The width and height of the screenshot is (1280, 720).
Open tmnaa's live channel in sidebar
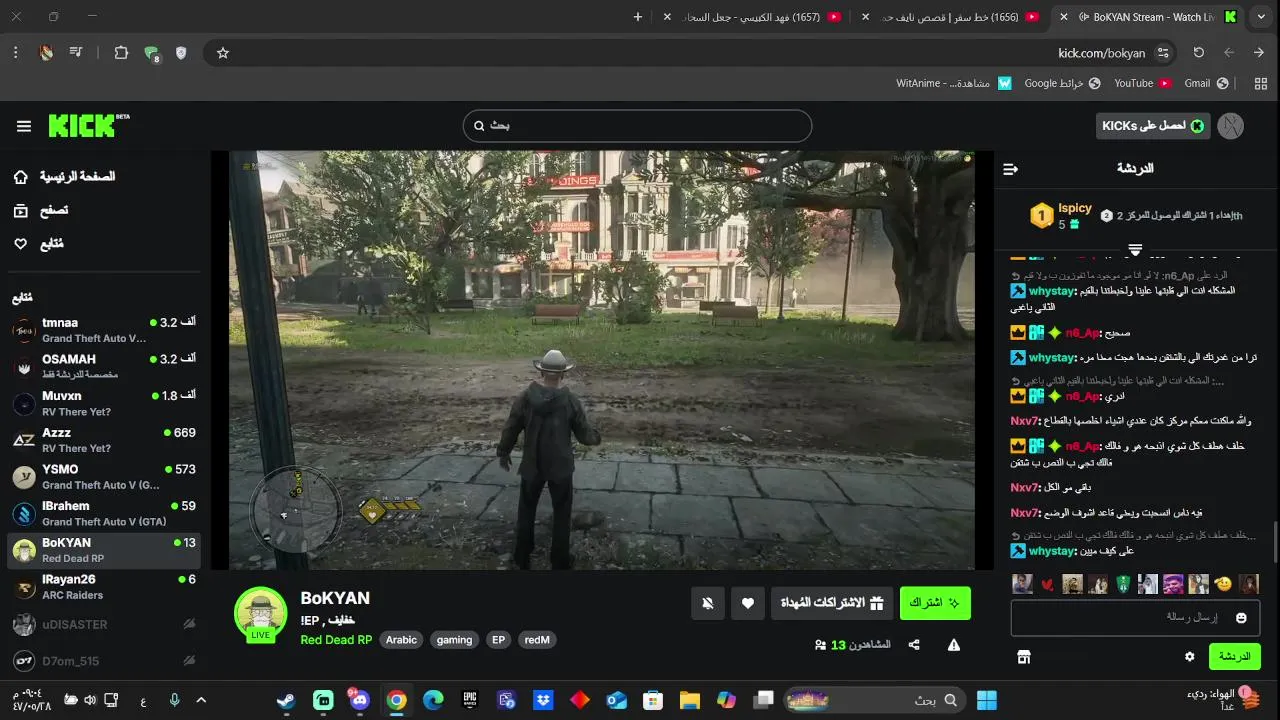(x=104, y=330)
